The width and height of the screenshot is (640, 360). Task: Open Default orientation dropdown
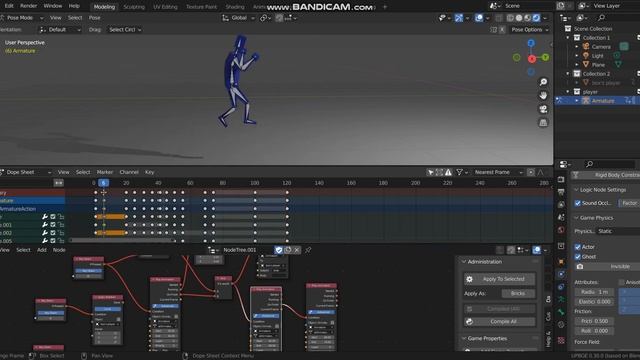[60, 30]
